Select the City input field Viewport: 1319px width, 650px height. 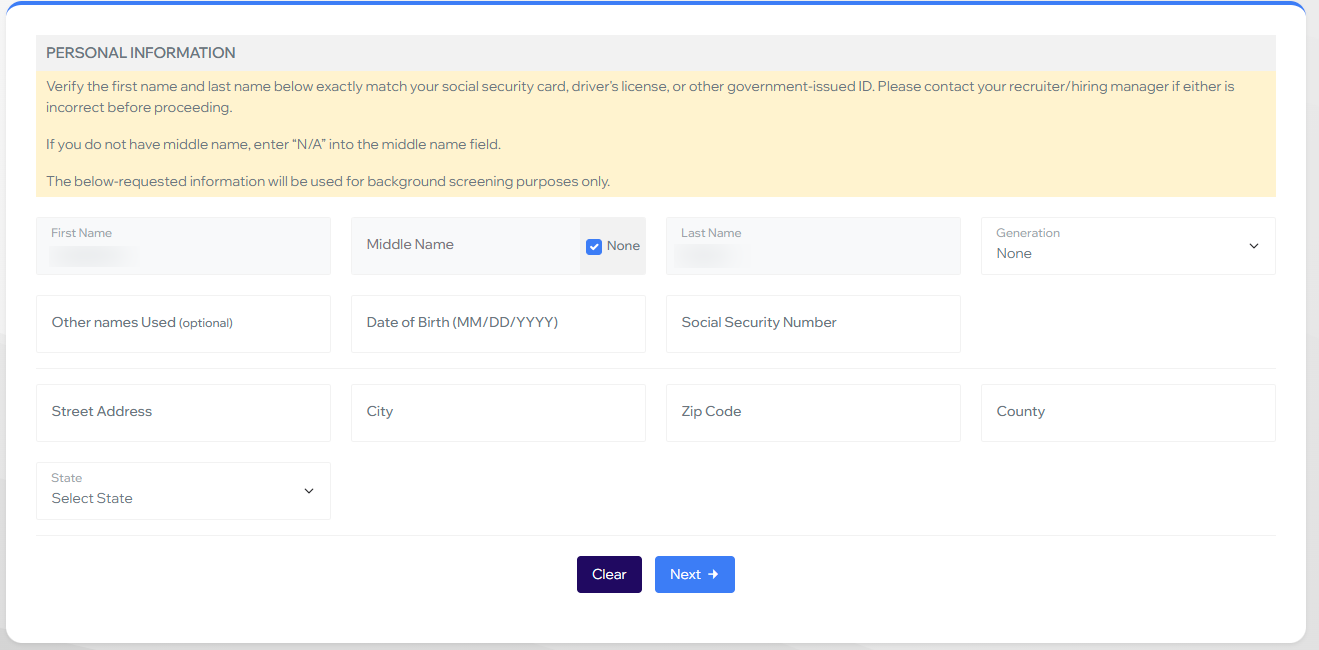[498, 412]
